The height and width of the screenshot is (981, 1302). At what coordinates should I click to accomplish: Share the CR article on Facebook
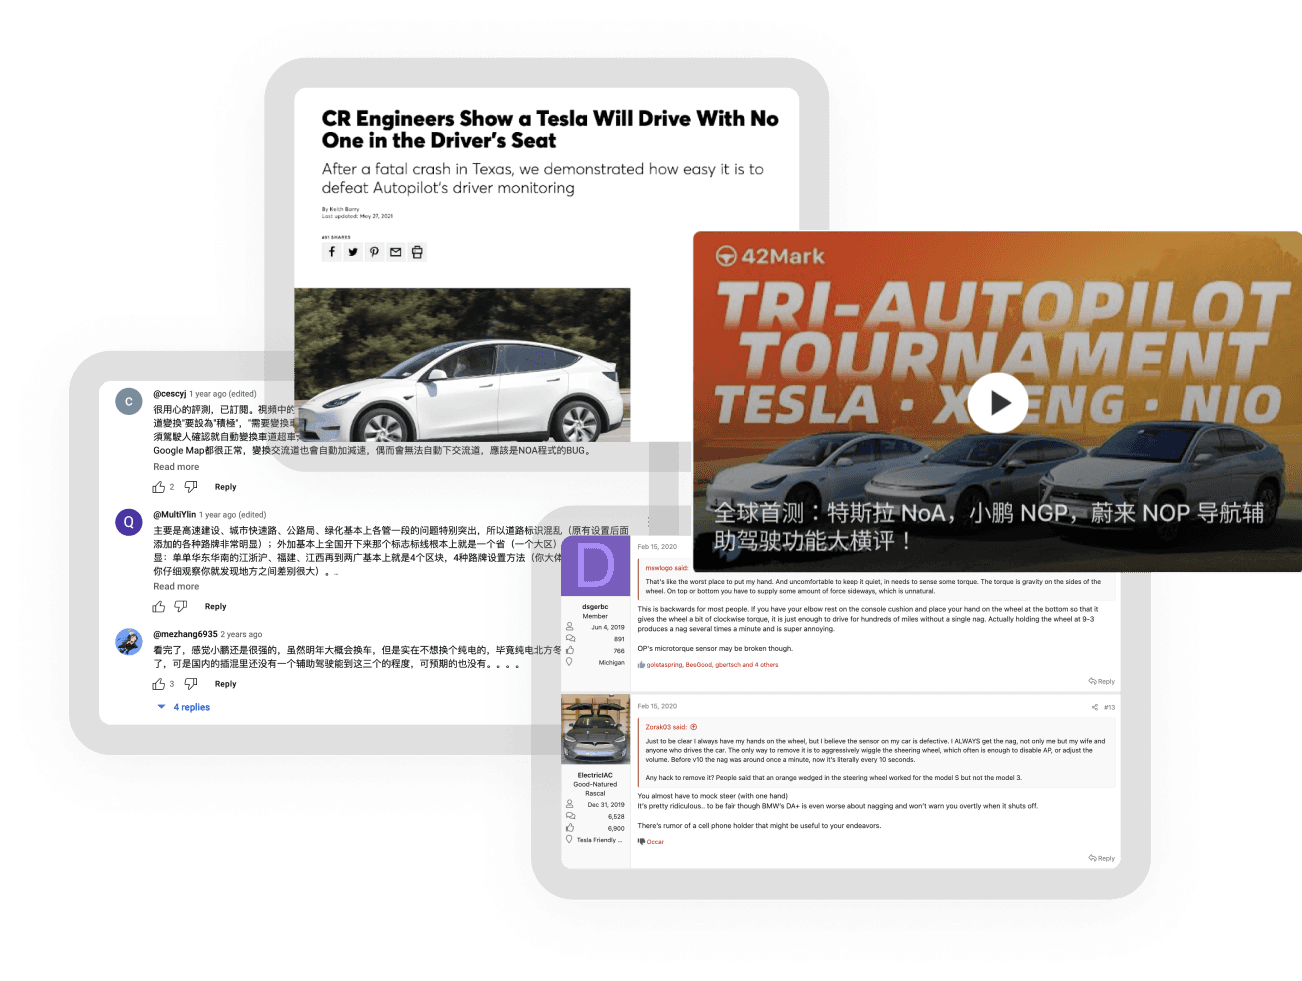(332, 252)
